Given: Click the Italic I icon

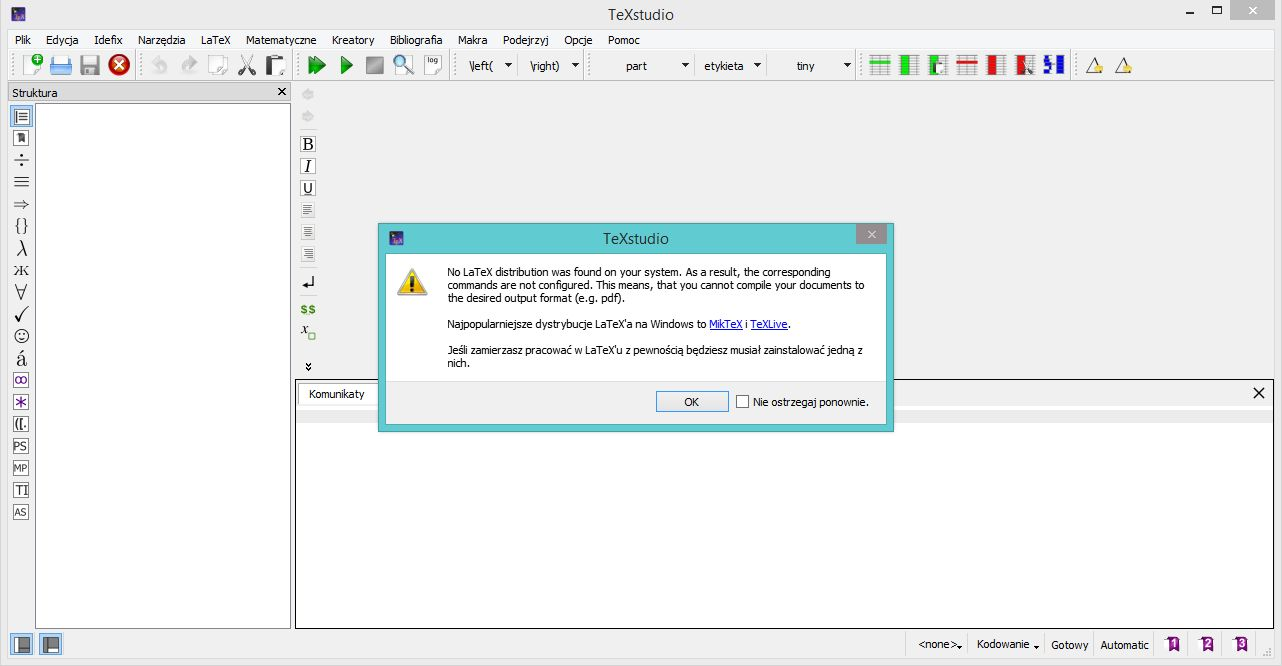Looking at the screenshot, I should coord(308,166).
